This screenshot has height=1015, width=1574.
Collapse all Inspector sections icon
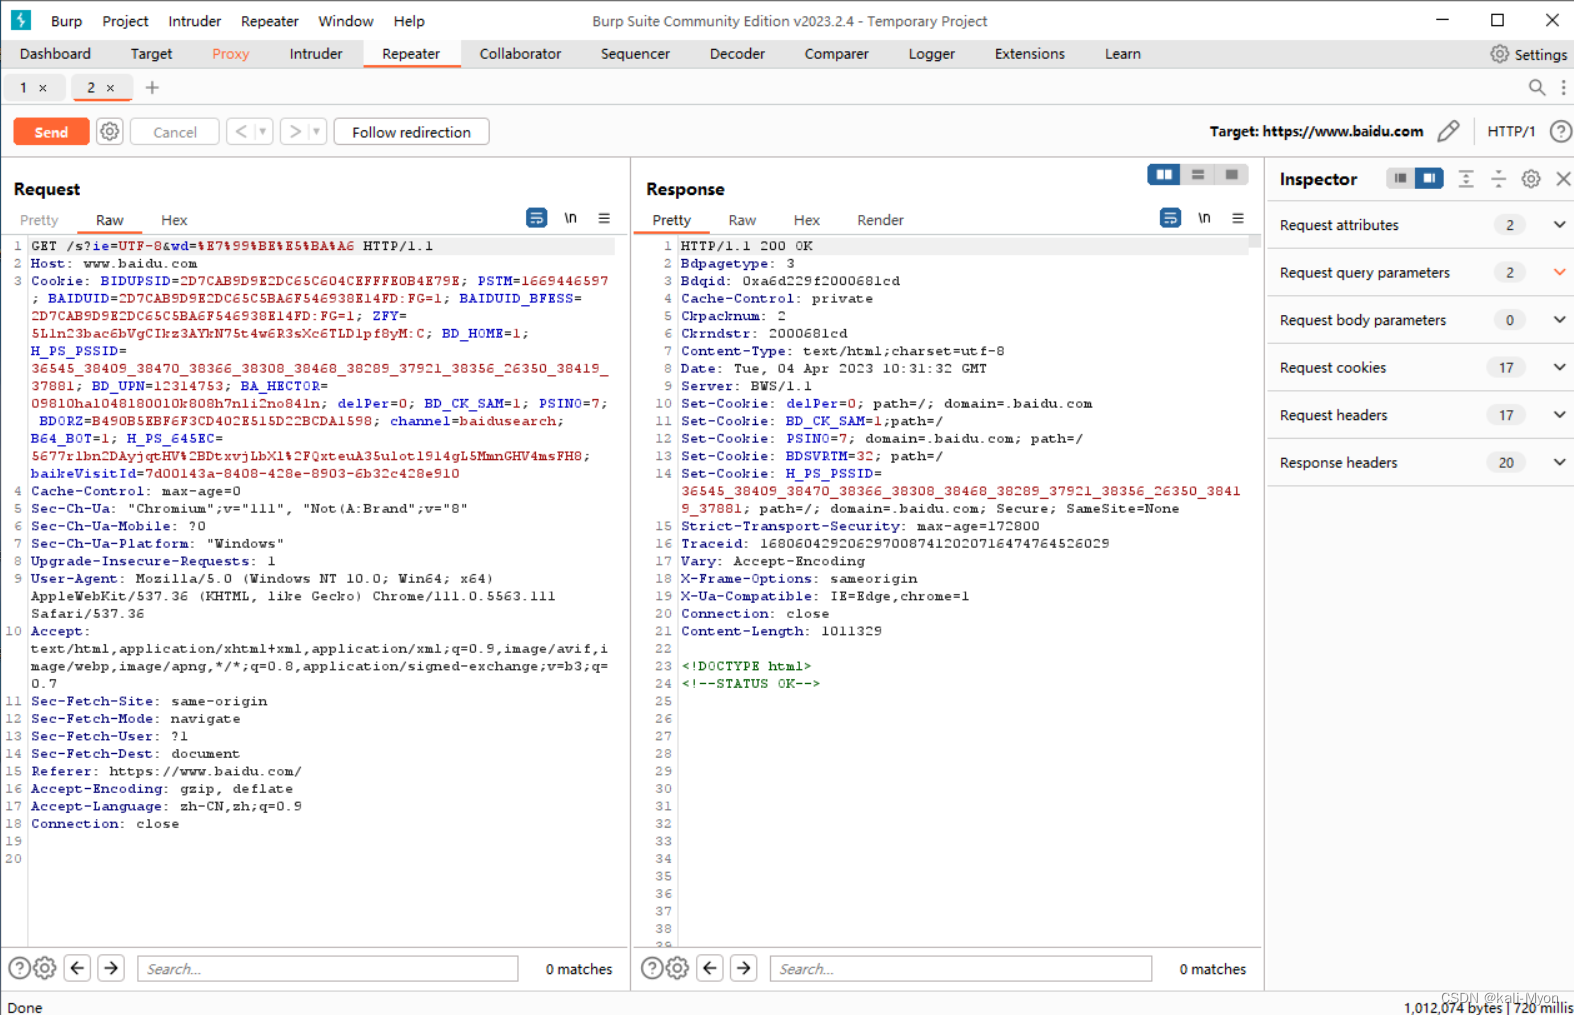(1498, 179)
